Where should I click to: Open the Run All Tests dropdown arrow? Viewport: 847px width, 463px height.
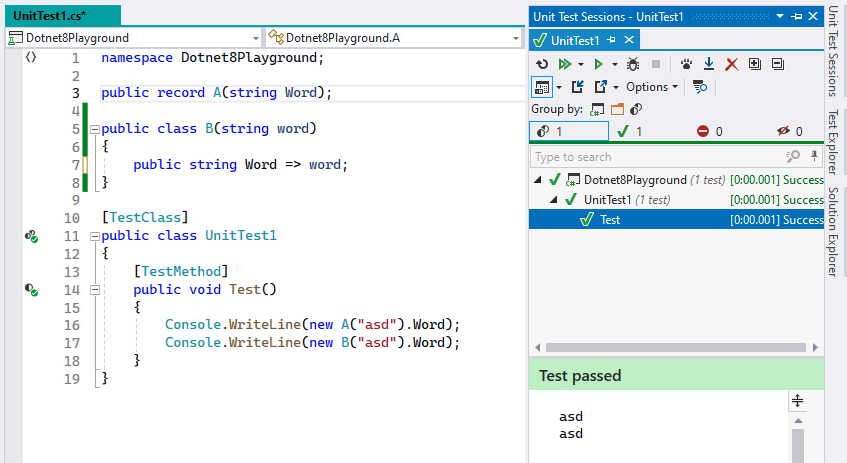tap(581, 64)
